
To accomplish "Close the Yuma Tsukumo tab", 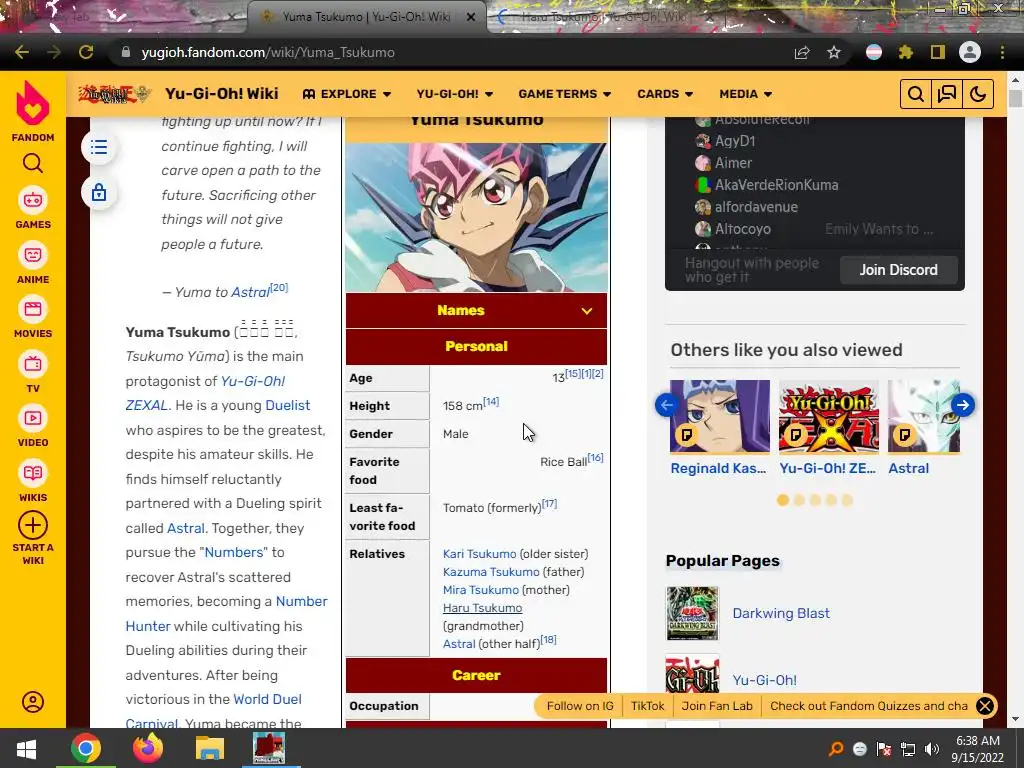I will pos(471,17).
